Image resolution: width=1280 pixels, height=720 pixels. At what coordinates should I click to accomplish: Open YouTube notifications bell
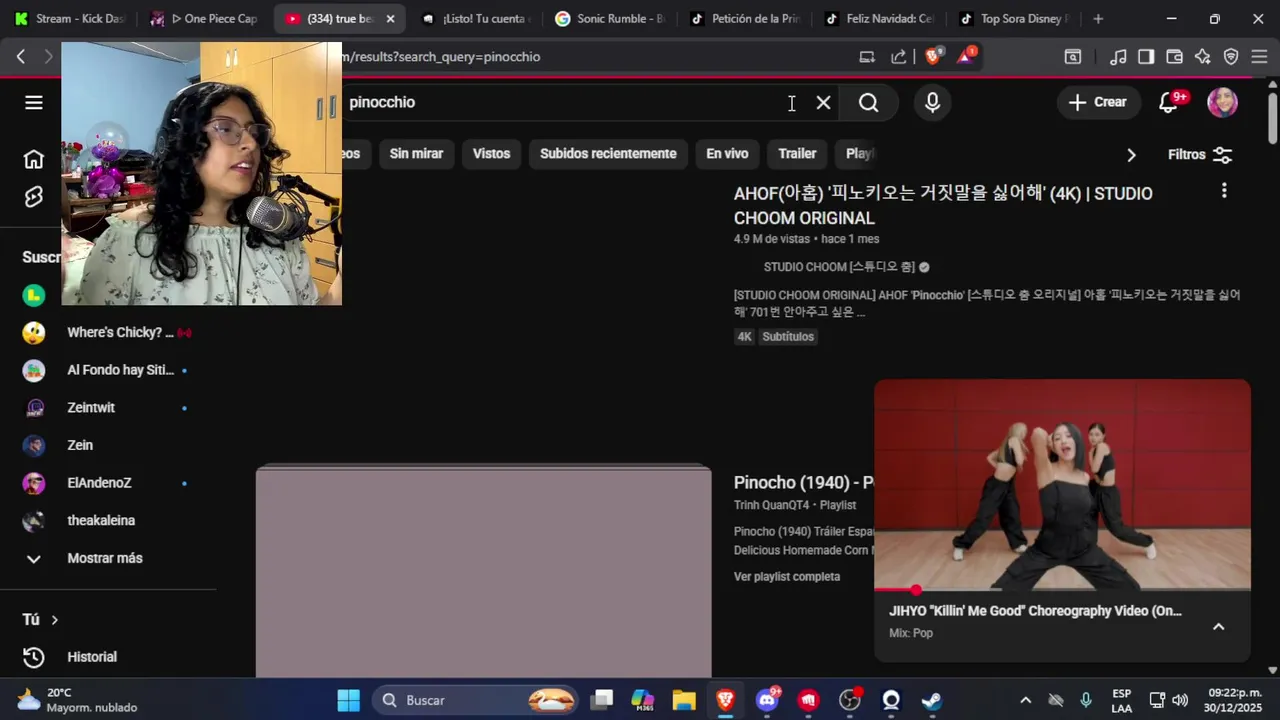click(1170, 102)
